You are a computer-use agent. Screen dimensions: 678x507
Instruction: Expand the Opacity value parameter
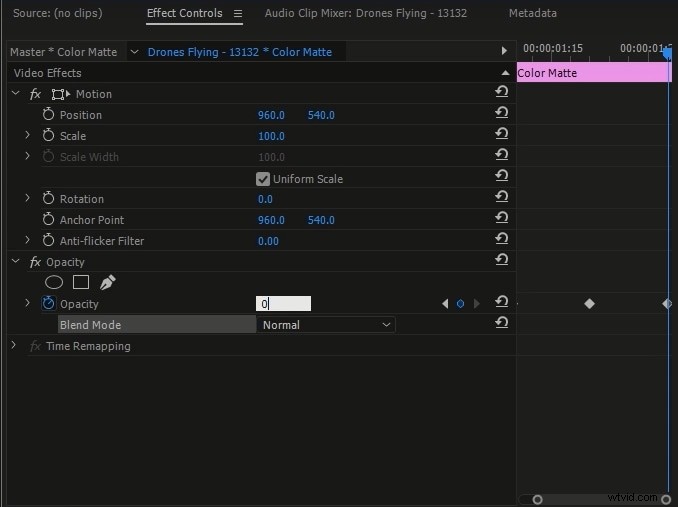pos(27,303)
